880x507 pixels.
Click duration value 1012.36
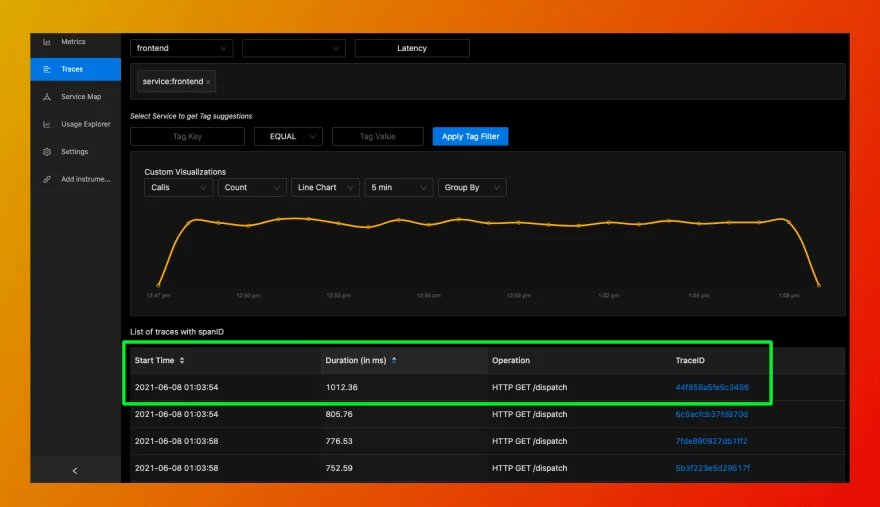click(x=341, y=387)
